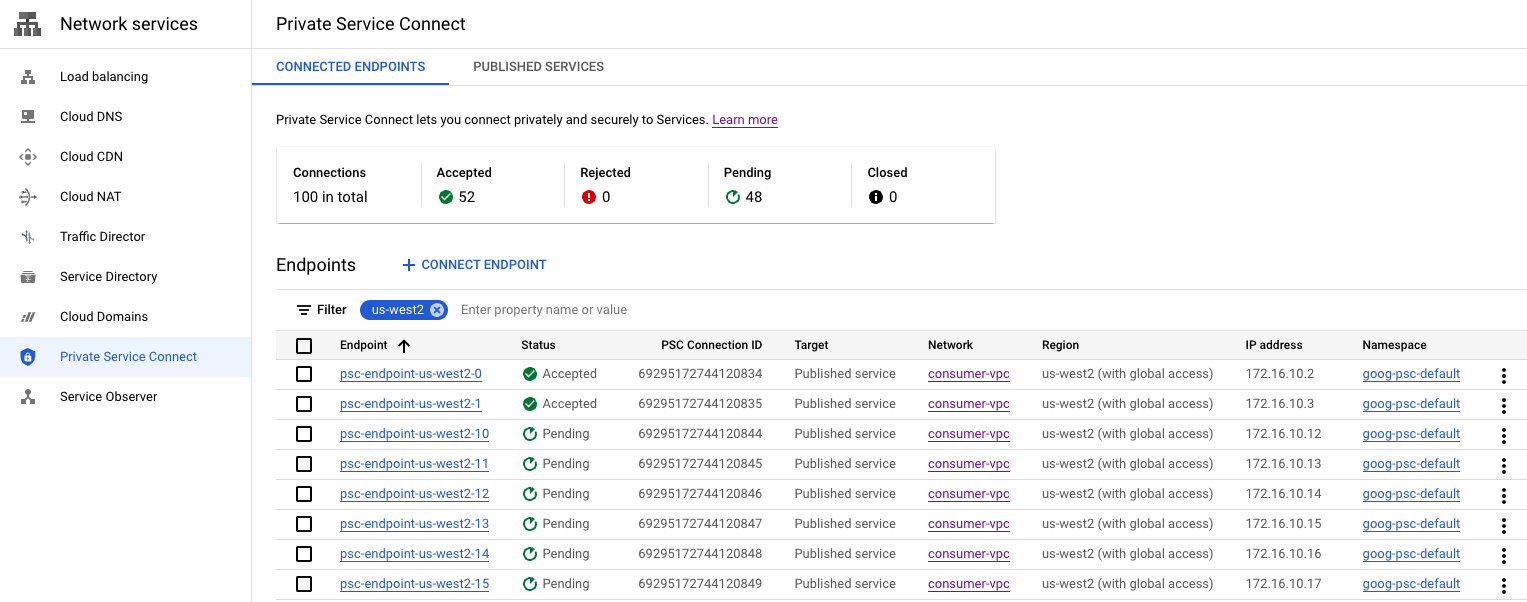The image size is (1527, 602).
Task: Sort by the Endpoint column arrow
Action: 404,346
